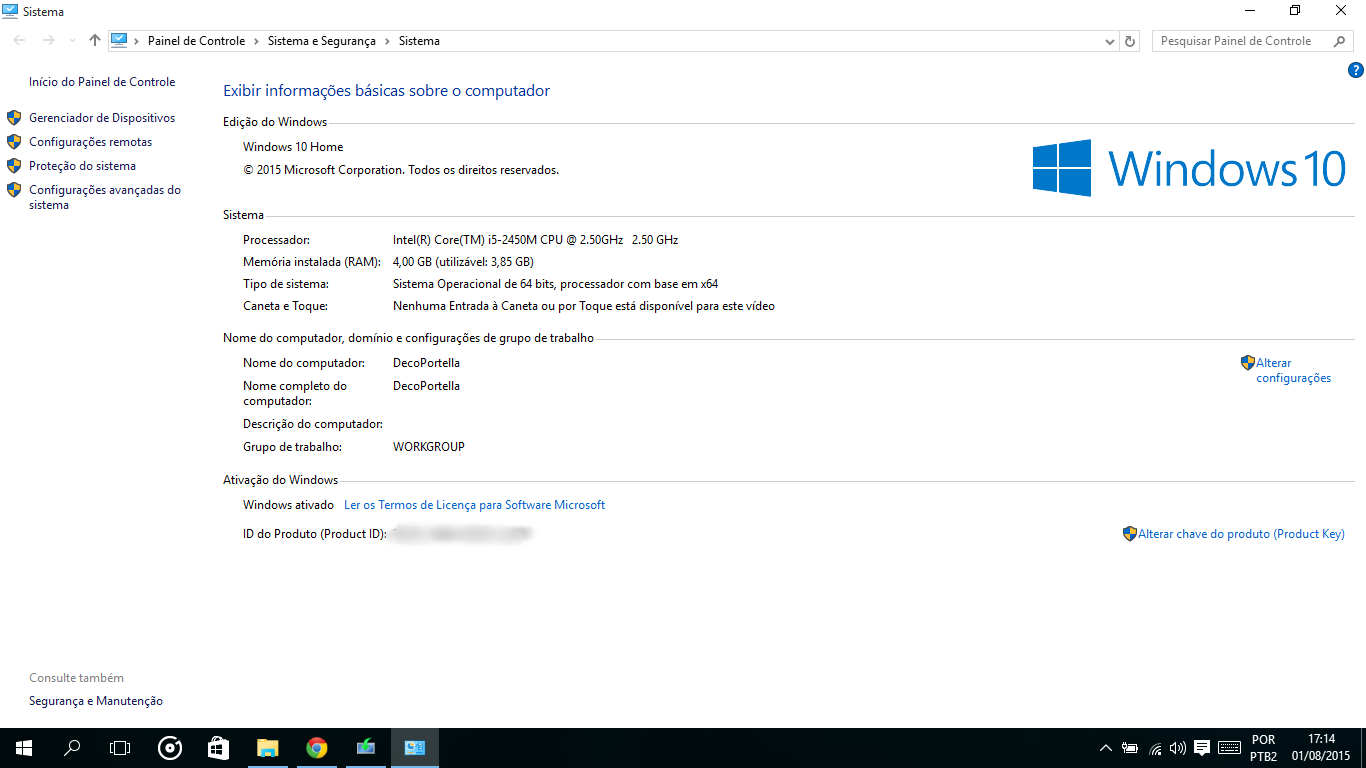Viewport: 1366px width, 768px height.
Task: Open Segurança e Manutenção link
Action: pyautogui.click(x=96, y=701)
